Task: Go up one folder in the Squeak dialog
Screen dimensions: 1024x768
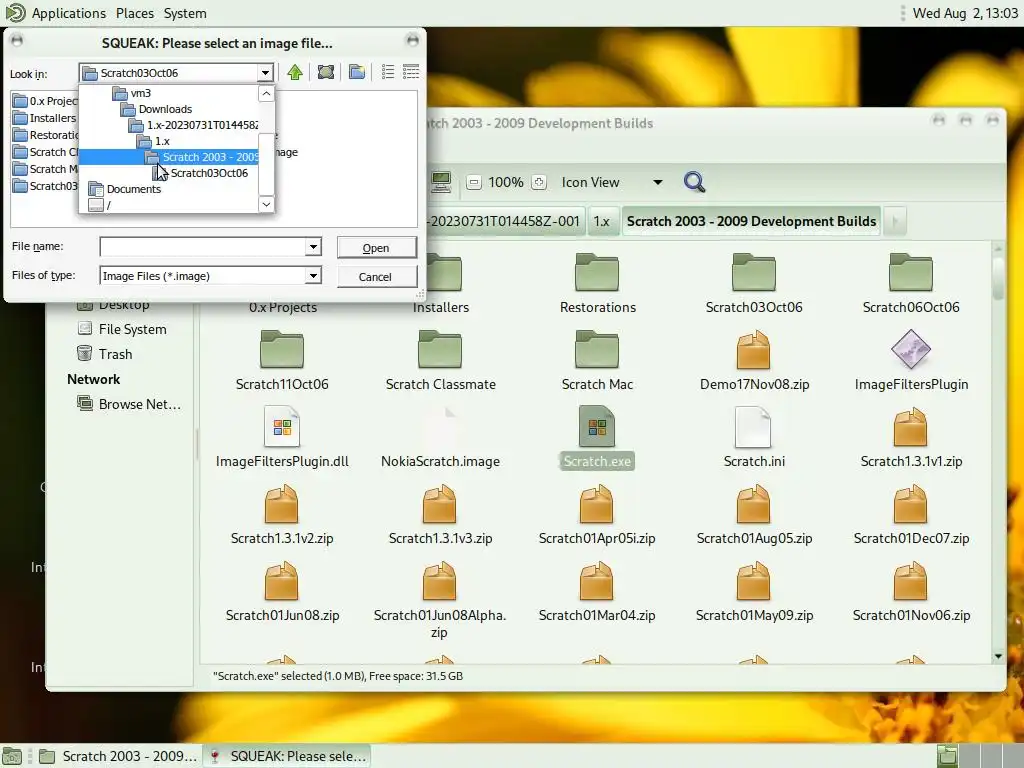Action: click(295, 72)
